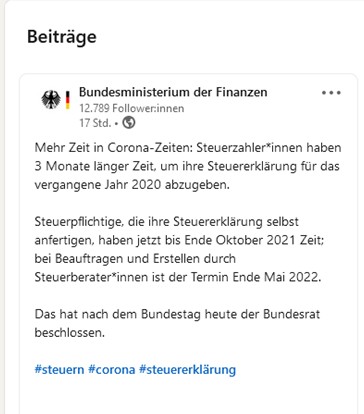The width and height of the screenshot is (364, 414).
Task: Click the Beiträge section heading
Action: pyautogui.click(x=62, y=37)
